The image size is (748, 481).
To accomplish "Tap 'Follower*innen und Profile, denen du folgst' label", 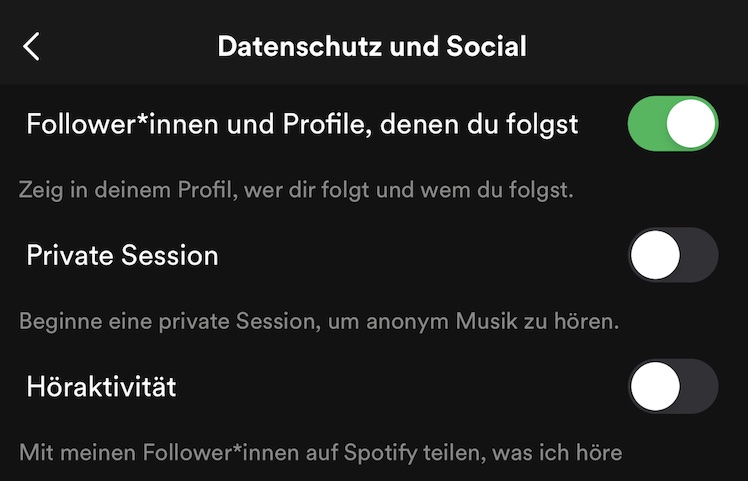I will (x=302, y=124).
